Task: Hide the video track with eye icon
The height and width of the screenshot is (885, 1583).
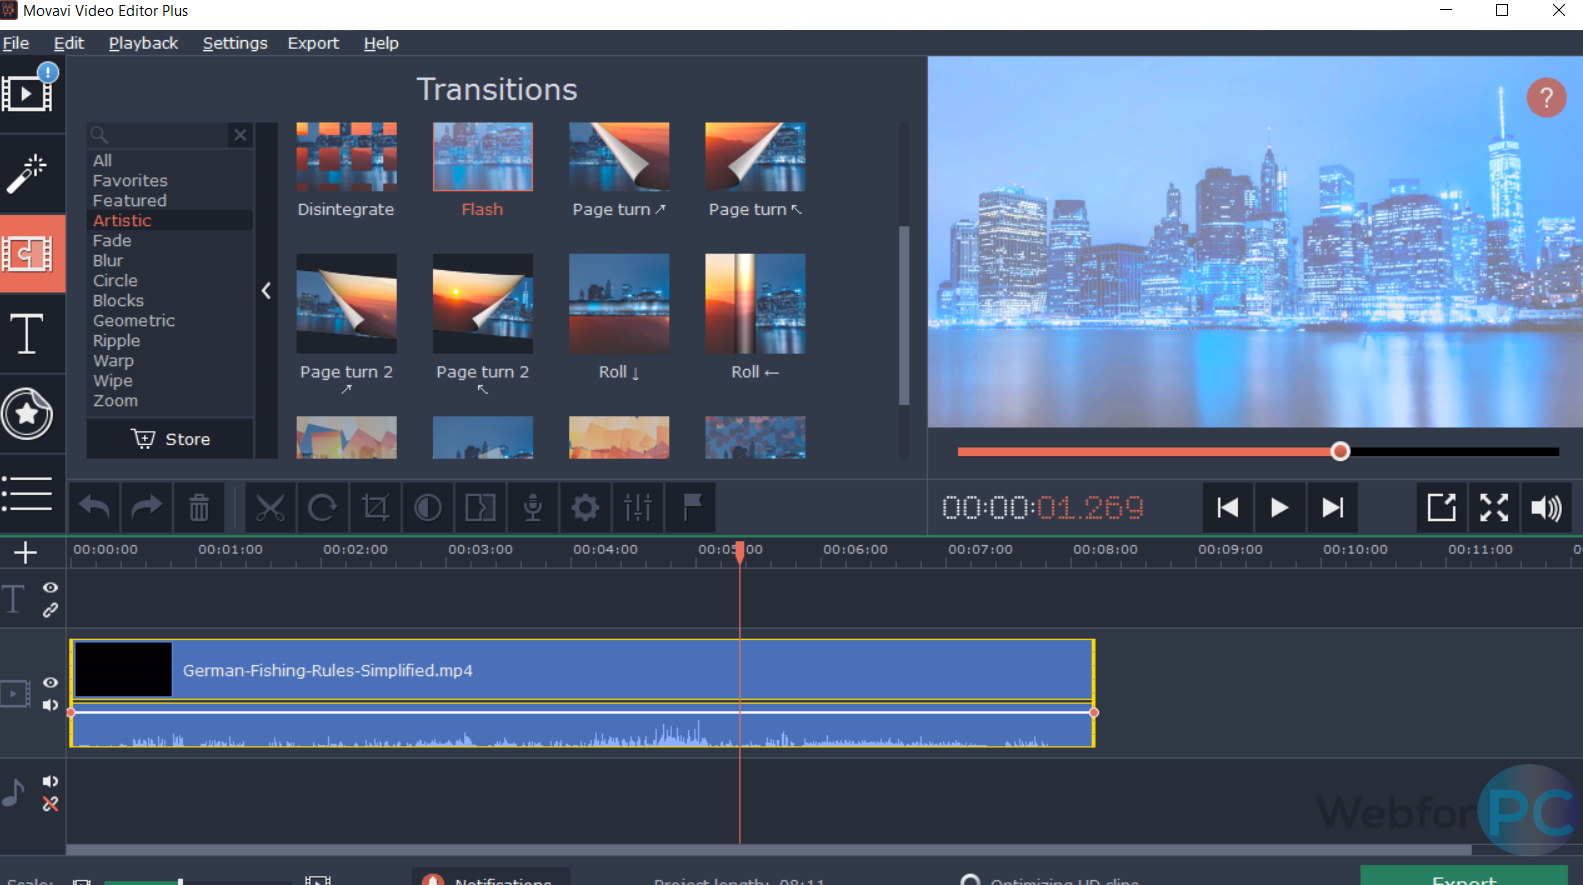Action: 50,682
